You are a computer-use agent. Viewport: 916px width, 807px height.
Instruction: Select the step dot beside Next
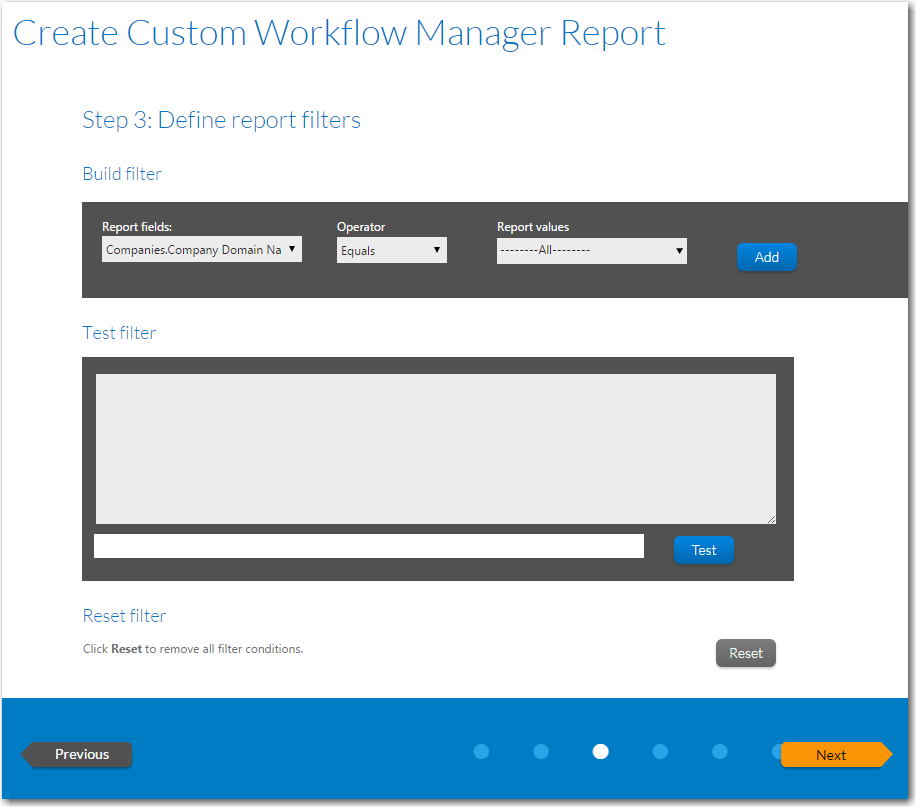point(778,751)
